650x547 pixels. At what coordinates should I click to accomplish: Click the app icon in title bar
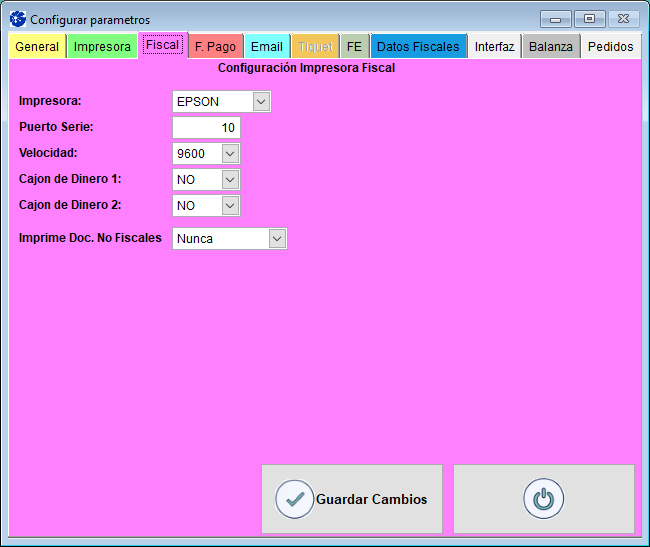[17, 19]
